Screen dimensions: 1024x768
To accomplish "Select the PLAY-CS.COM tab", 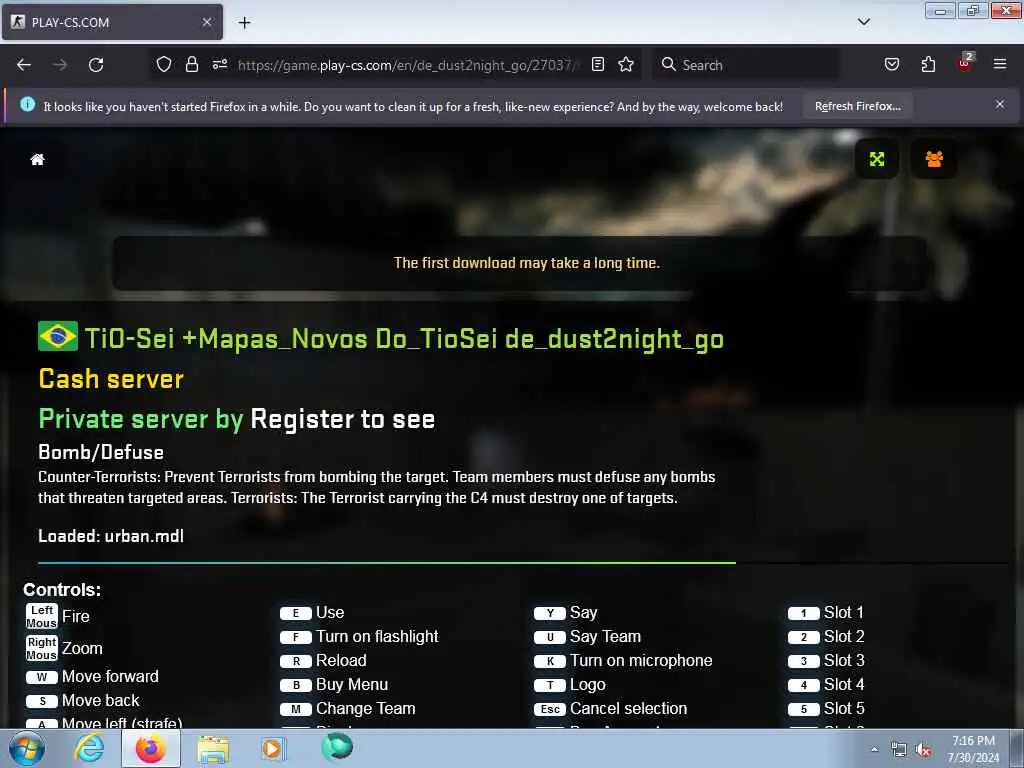I will coord(112,22).
